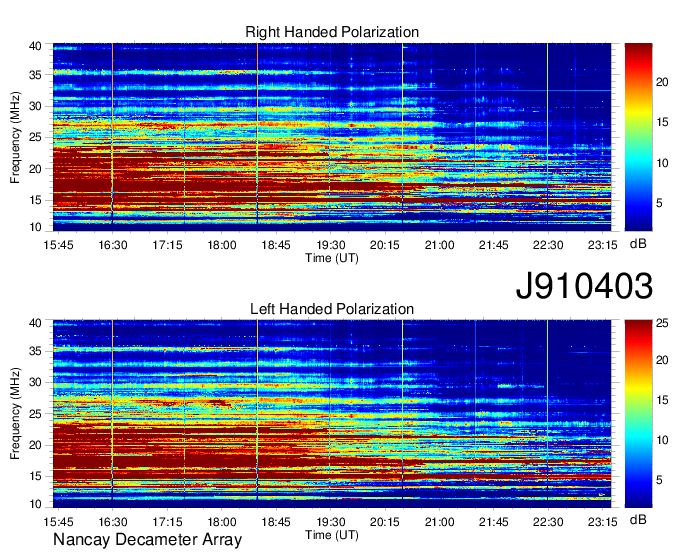
Task: Click the 20:15 tick on lower time axis
Action: (385, 522)
